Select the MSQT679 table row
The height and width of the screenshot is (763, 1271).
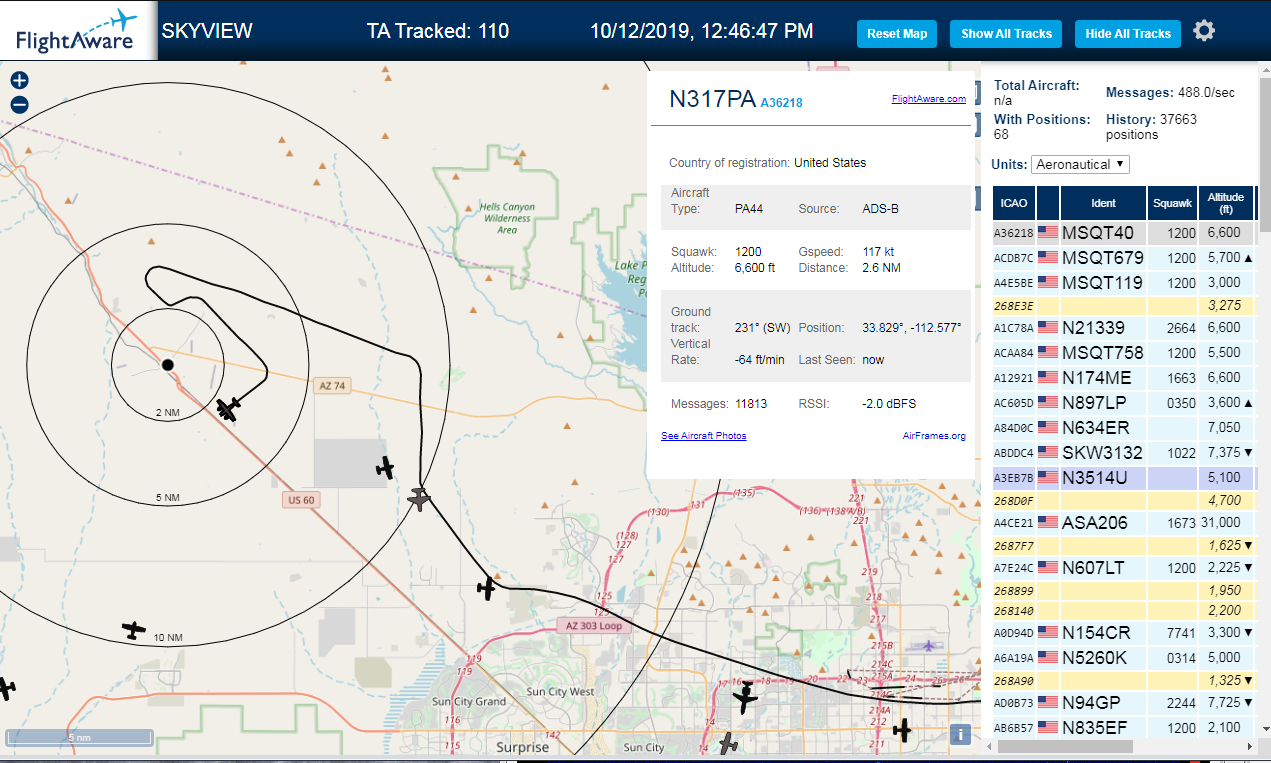[1124, 257]
